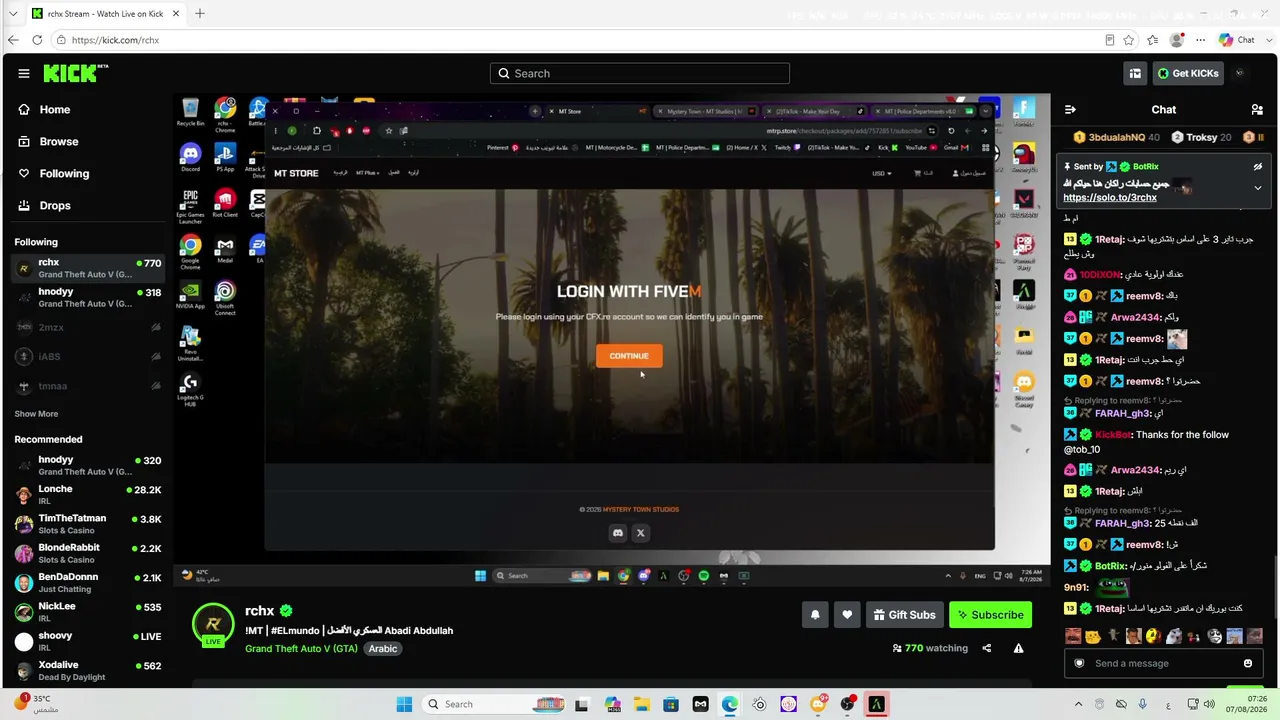Open the Kick shop icon beside Get KICKs
Image resolution: width=1280 pixels, height=720 pixels.
(x=1135, y=73)
